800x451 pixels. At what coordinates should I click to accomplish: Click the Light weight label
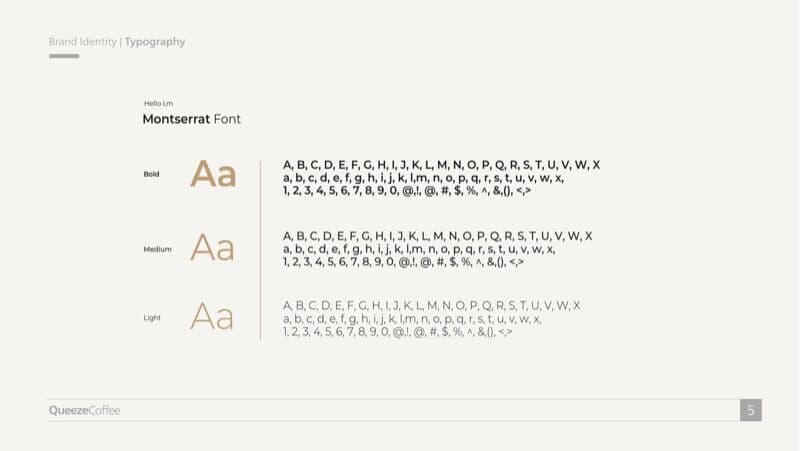pos(152,318)
